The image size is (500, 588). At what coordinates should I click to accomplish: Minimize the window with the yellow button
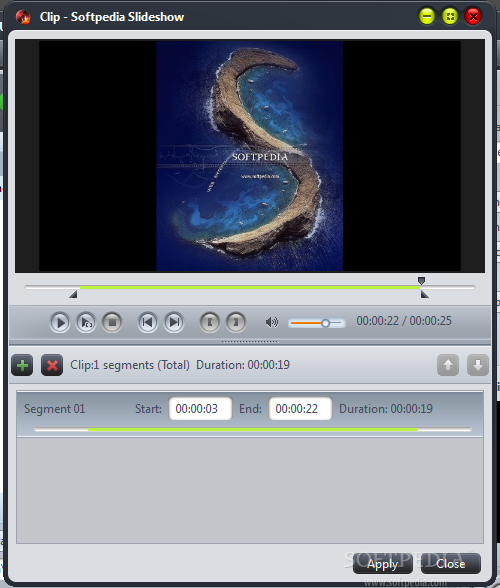pyautogui.click(x=427, y=16)
